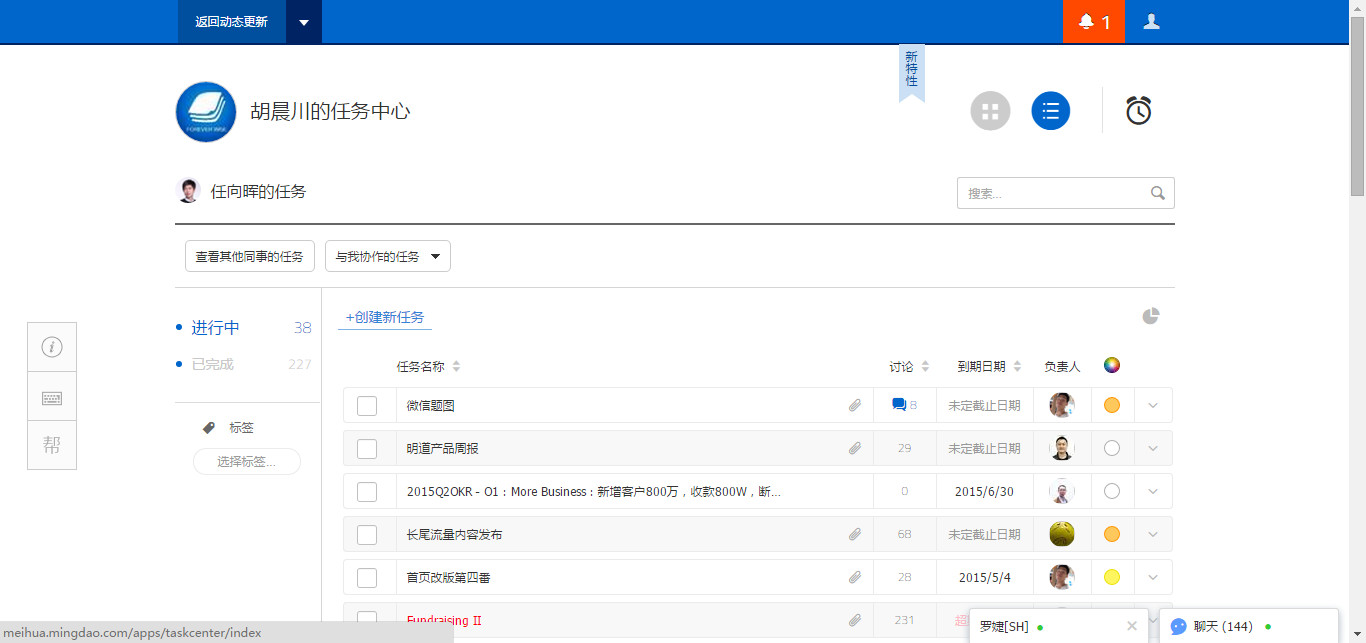Viewport: 1366px width, 643px height.
Task: Open the alarm clock reminder icon
Action: point(1138,110)
